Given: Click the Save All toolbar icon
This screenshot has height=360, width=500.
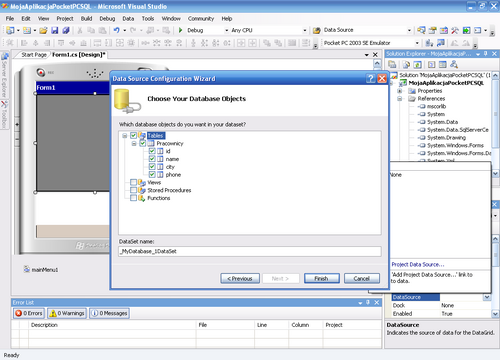Looking at the screenshot, I should pyautogui.click(x=66, y=30).
